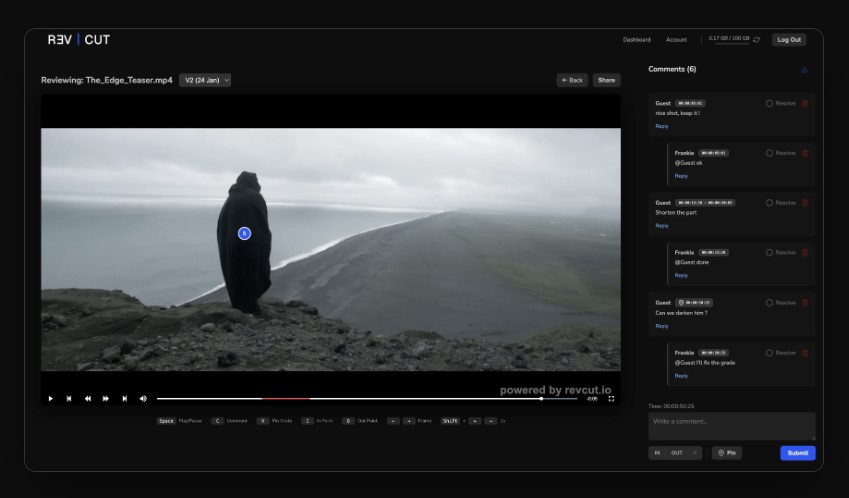Enter fullscreen with the expand icon
The width and height of the screenshot is (849, 498).
(x=611, y=399)
